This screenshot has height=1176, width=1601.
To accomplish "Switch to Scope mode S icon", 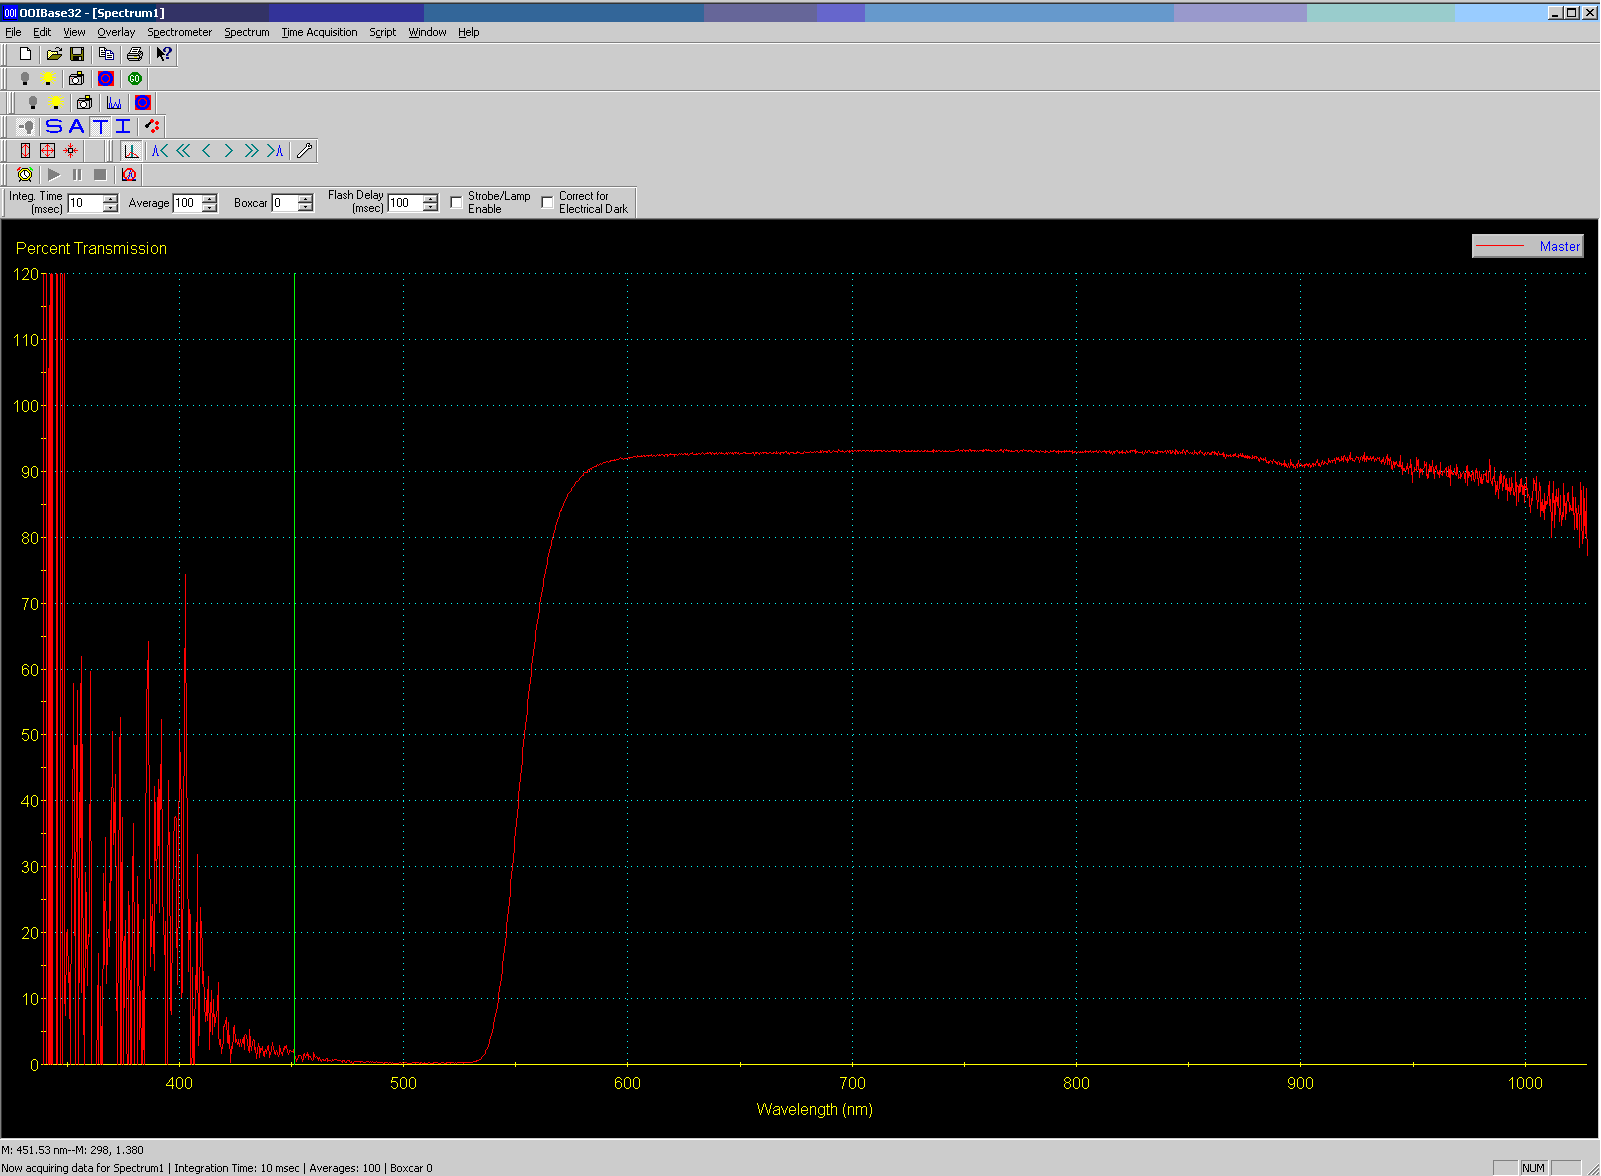I will tap(54, 126).
